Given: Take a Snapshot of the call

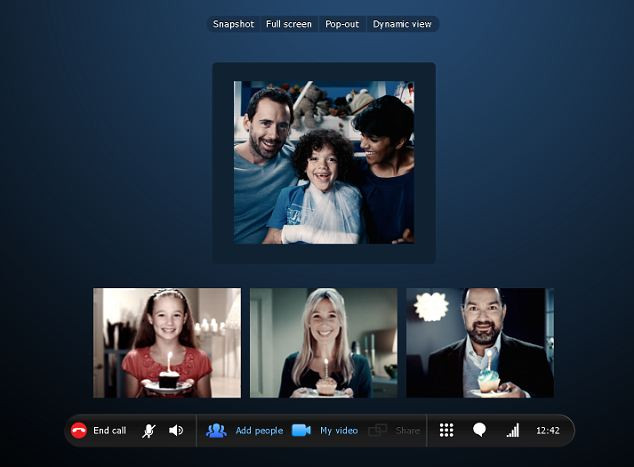Looking at the screenshot, I should coord(233,24).
